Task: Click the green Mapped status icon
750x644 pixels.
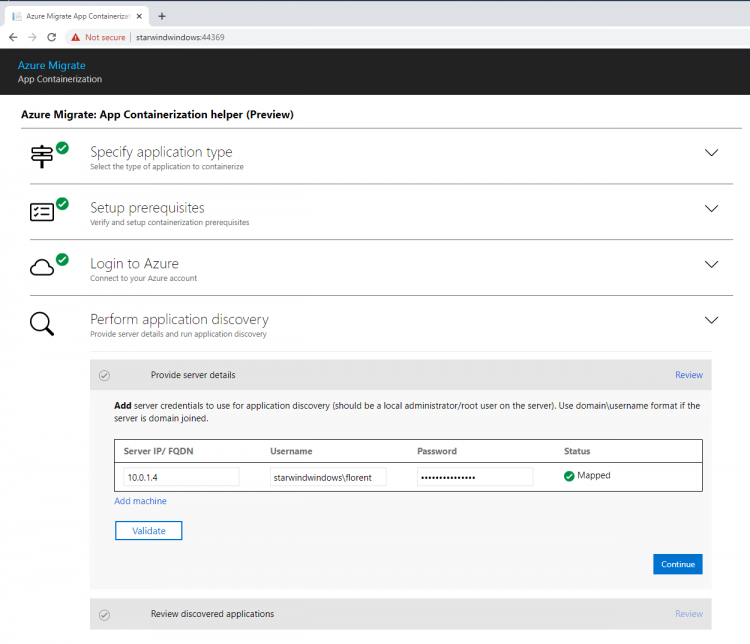Action: coord(569,476)
